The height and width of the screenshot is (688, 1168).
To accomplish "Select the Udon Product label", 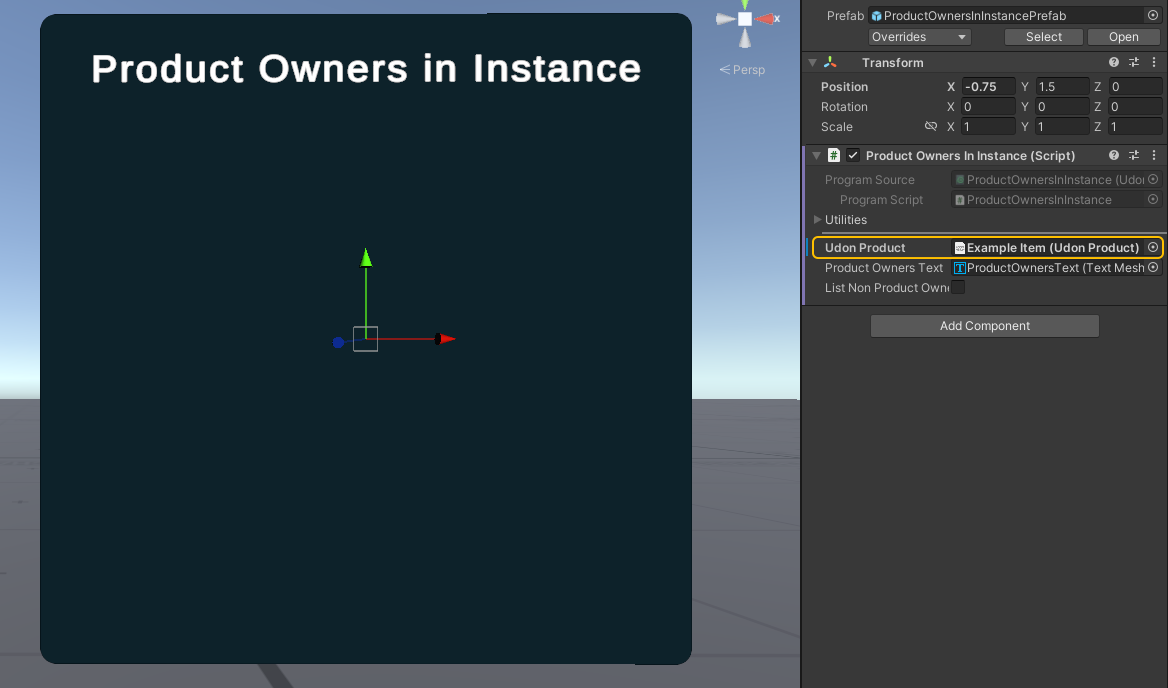I will [x=865, y=247].
